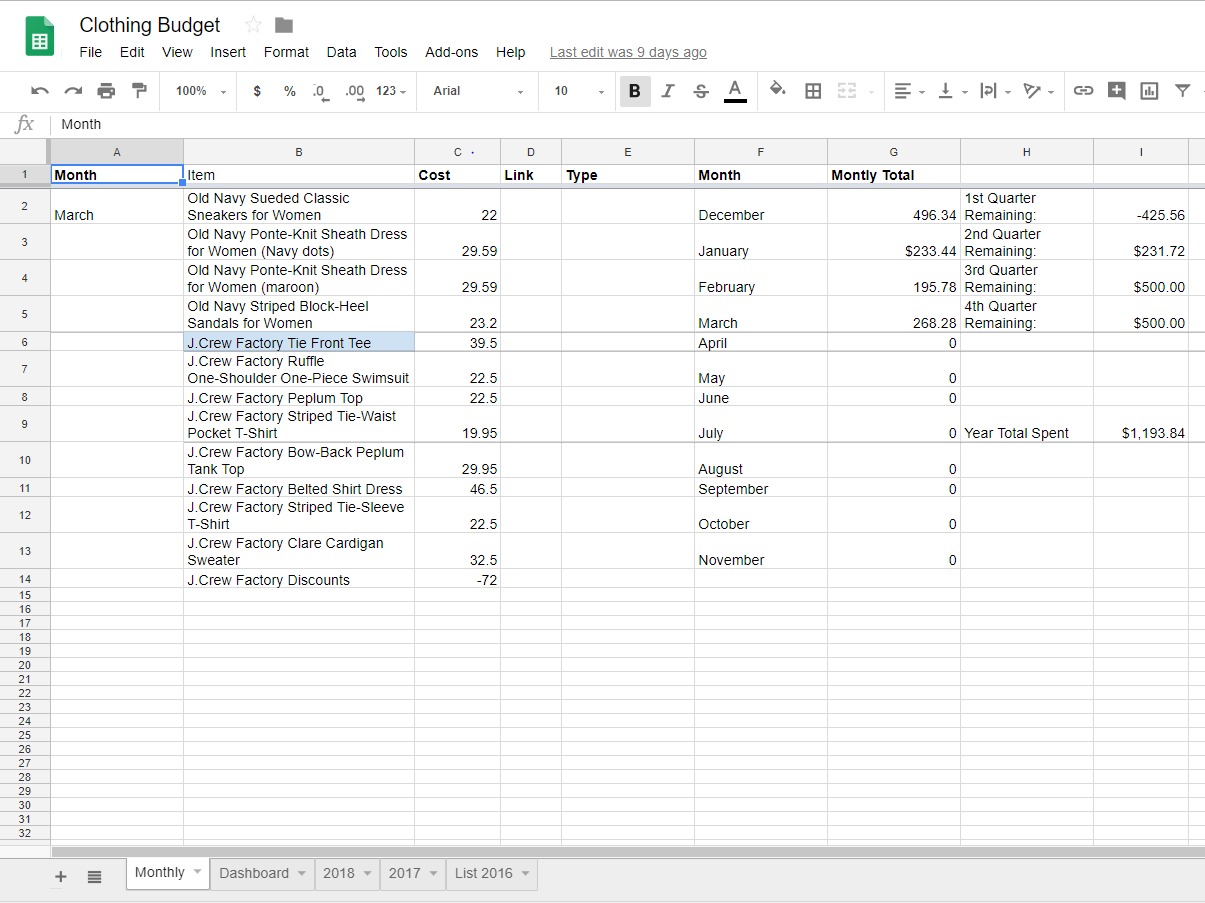Click the Insert link icon

click(1083, 91)
